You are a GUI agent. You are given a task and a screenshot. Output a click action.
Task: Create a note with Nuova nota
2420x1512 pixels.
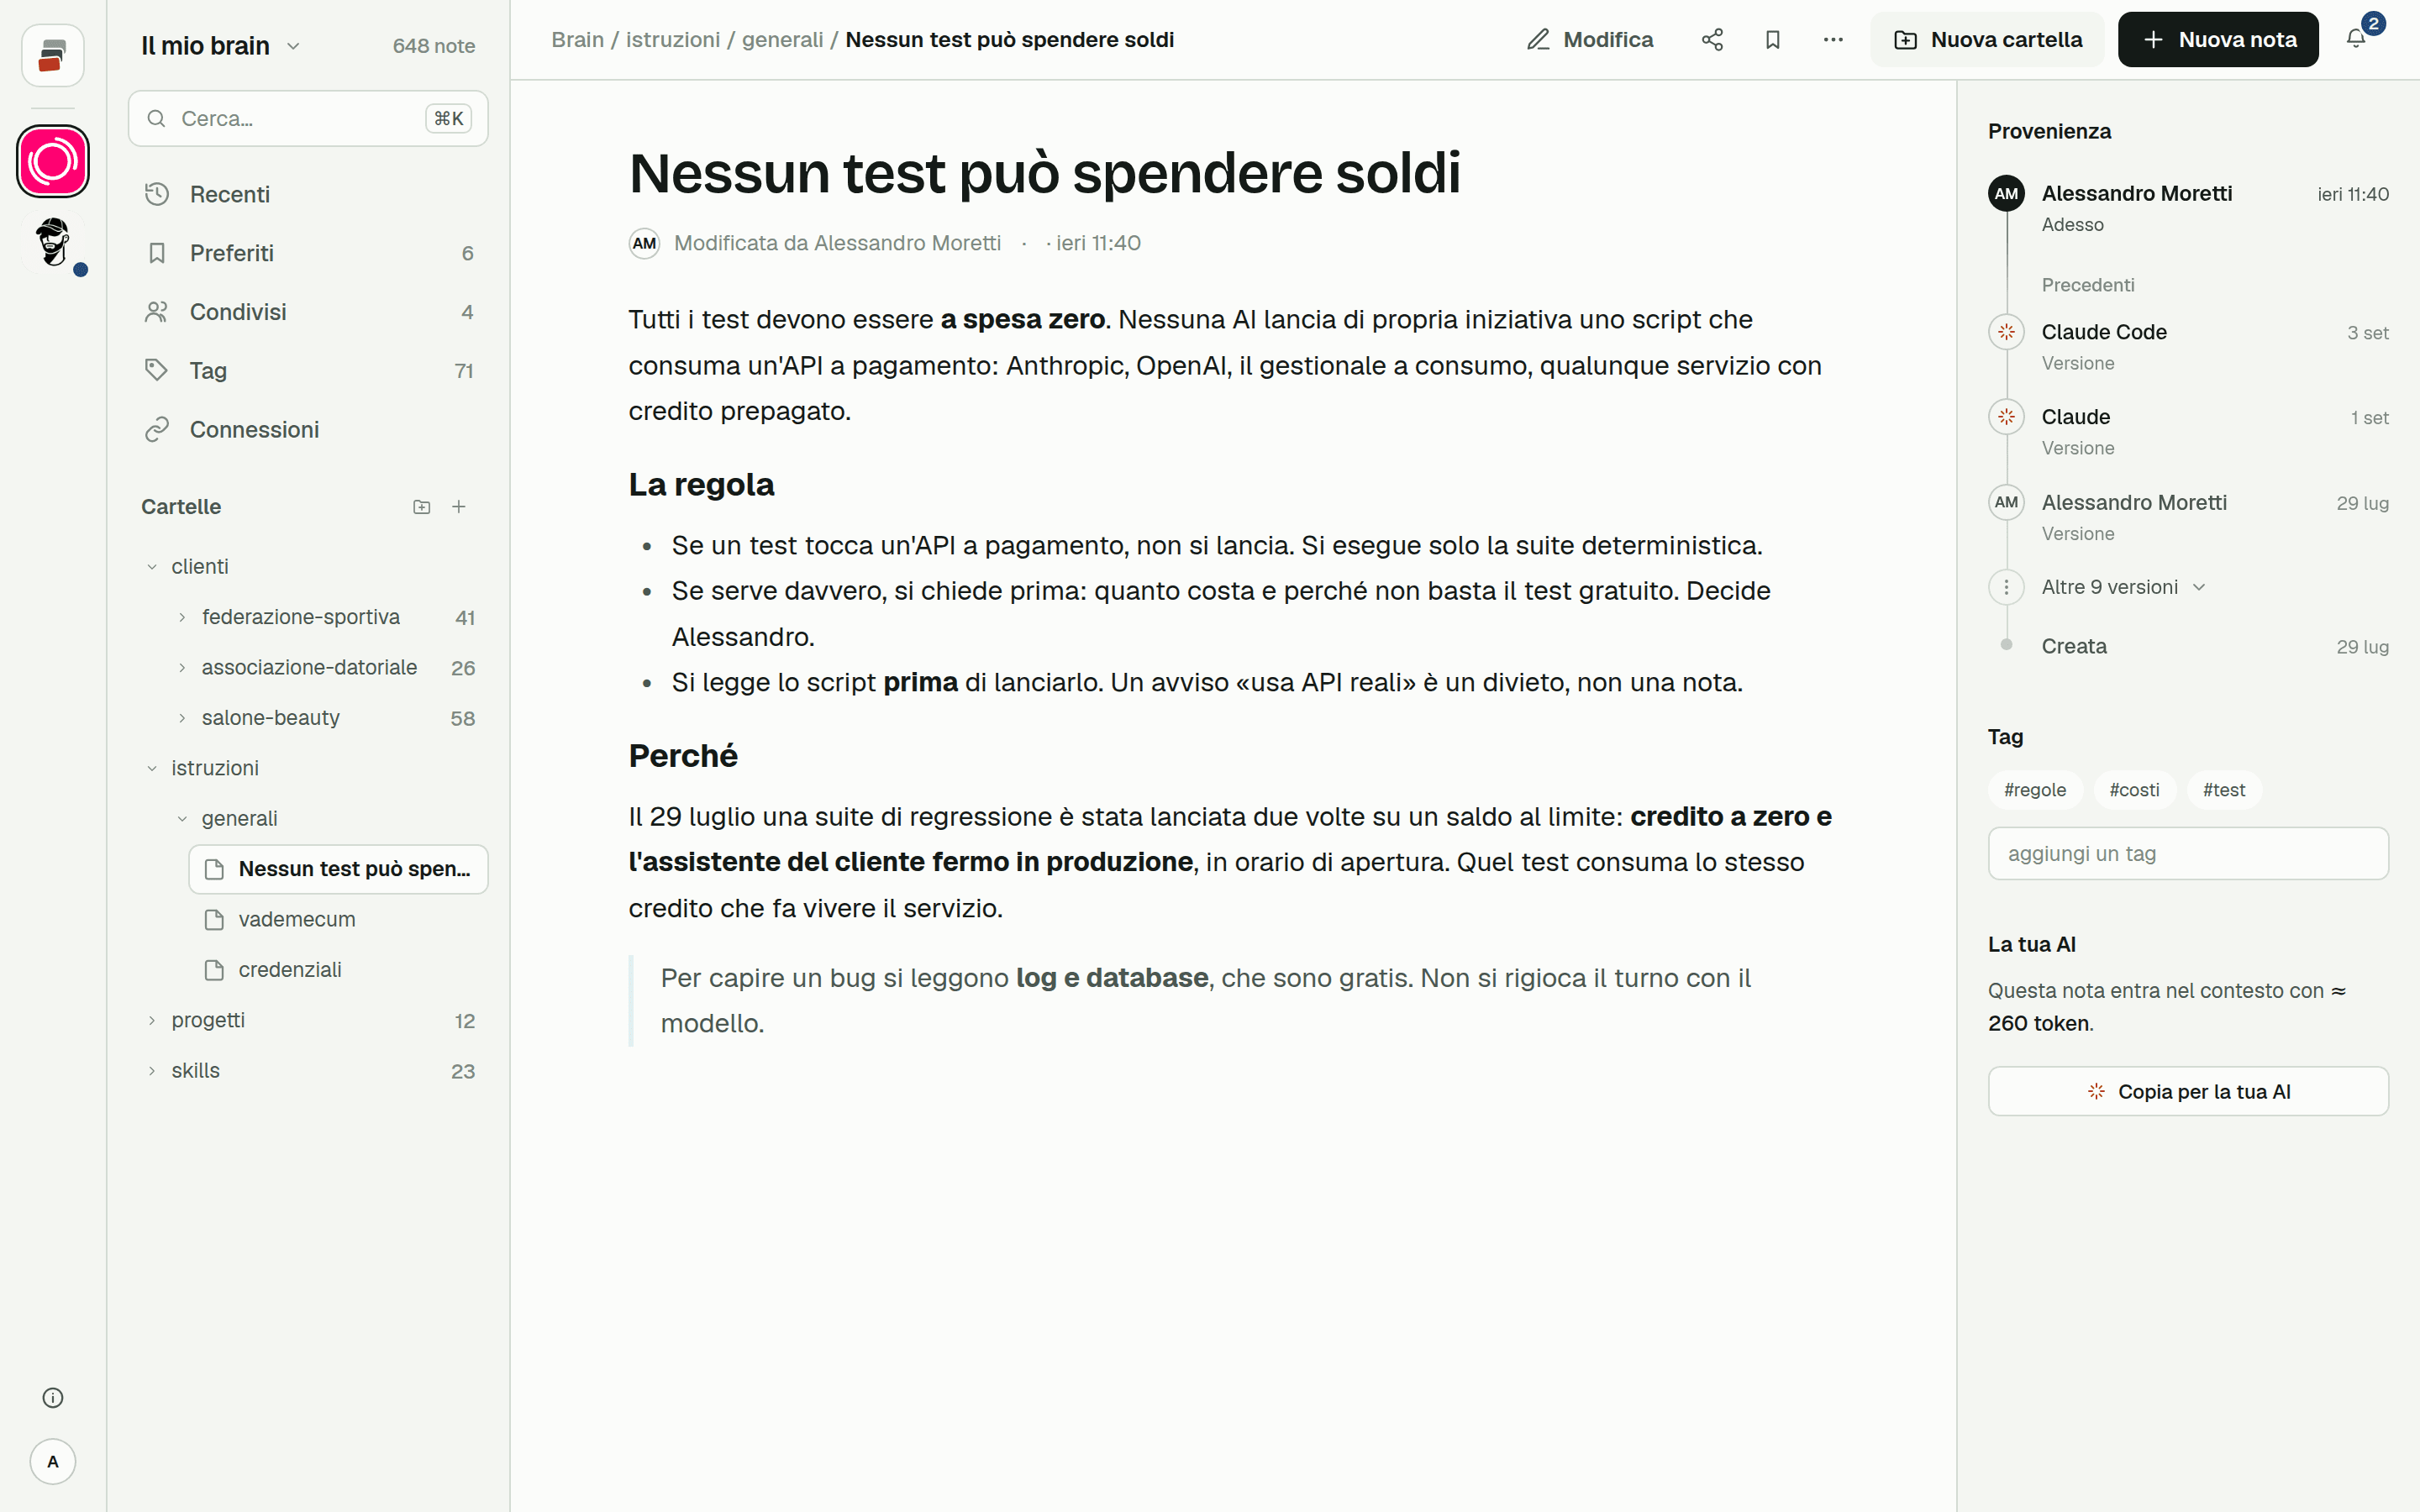click(2218, 40)
